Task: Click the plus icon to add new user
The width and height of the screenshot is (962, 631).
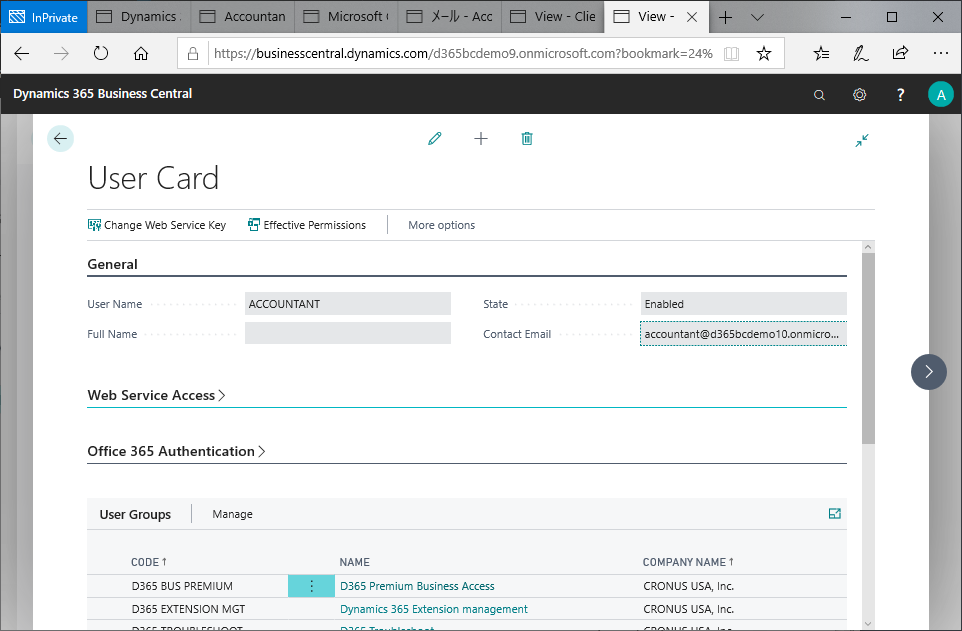Action: click(x=481, y=139)
